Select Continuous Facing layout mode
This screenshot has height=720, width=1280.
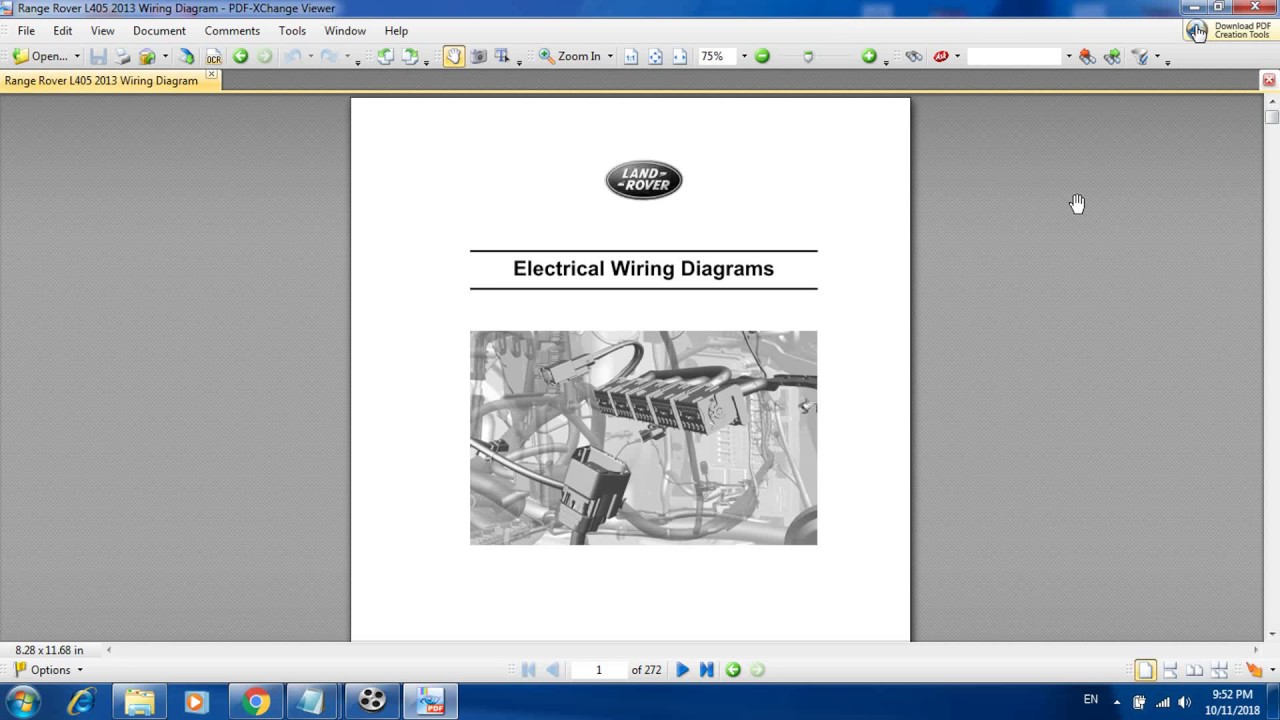point(1219,670)
